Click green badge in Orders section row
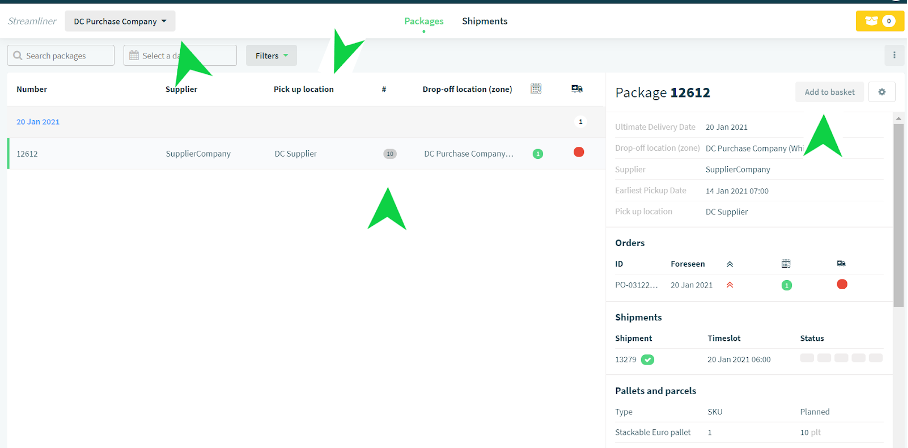Screen dimensions: 908x448 pos(786,285)
